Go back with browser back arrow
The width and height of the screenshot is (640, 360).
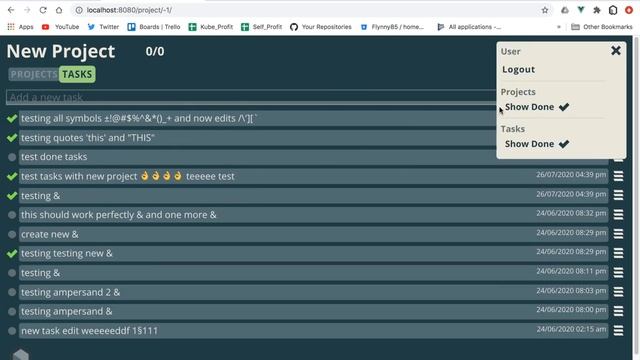pos(11,10)
